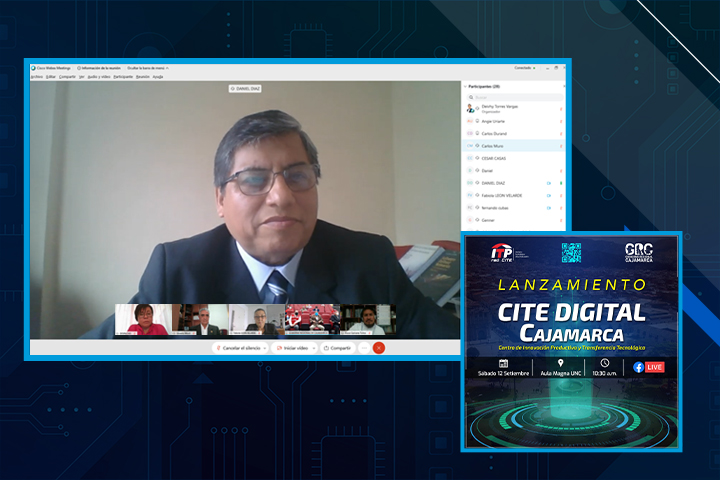This screenshot has height=480, width=720.
Task: Expand the video options arrow beside Iniciar video
Action: pyautogui.click(x=313, y=348)
